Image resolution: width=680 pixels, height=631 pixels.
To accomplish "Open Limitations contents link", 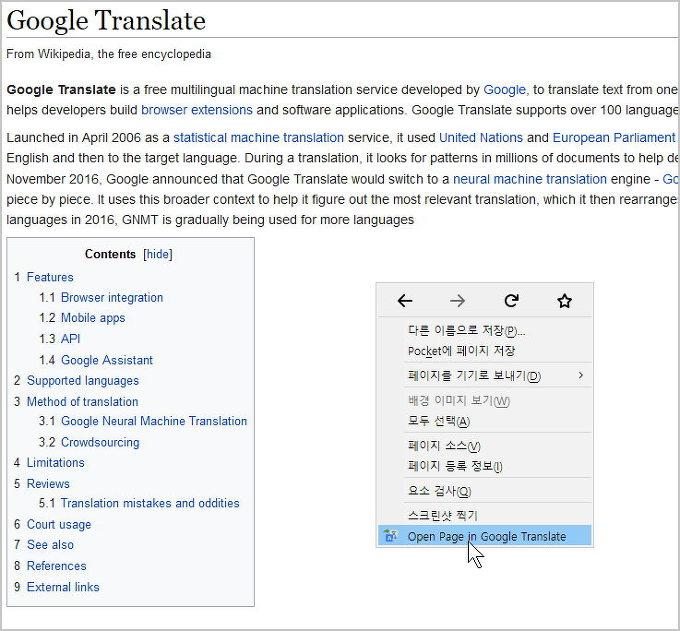I will coord(56,463).
